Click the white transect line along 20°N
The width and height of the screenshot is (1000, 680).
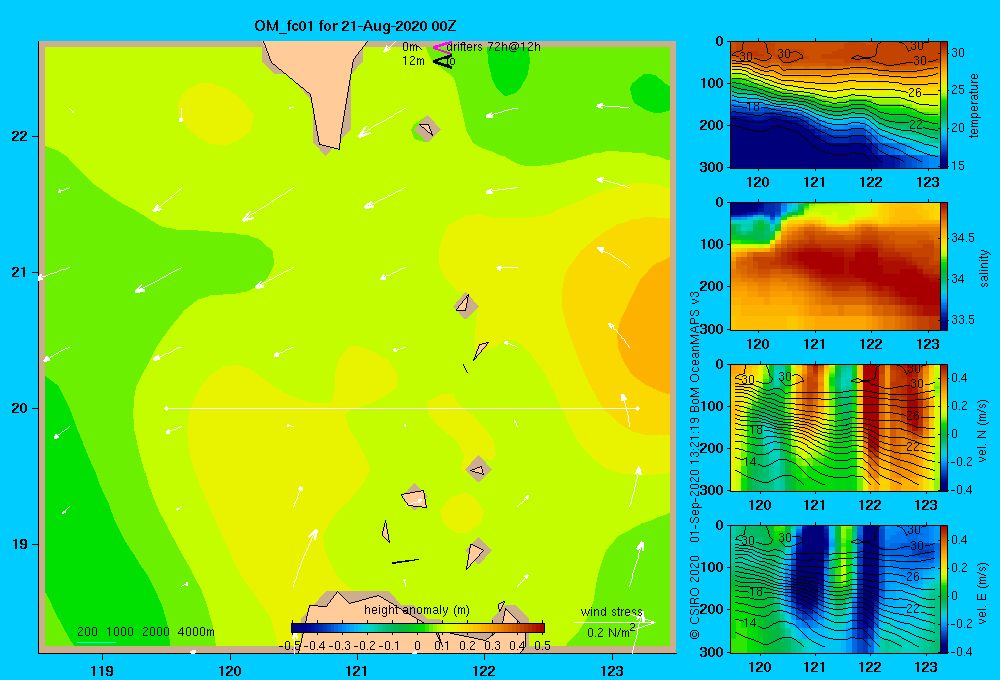pos(402,408)
